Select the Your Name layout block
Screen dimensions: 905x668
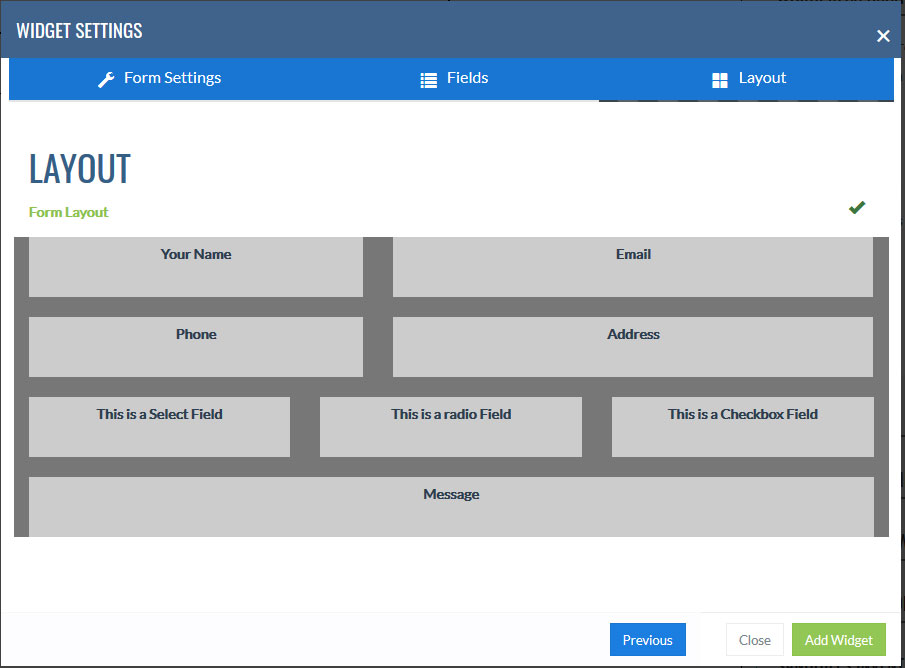click(x=196, y=267)
